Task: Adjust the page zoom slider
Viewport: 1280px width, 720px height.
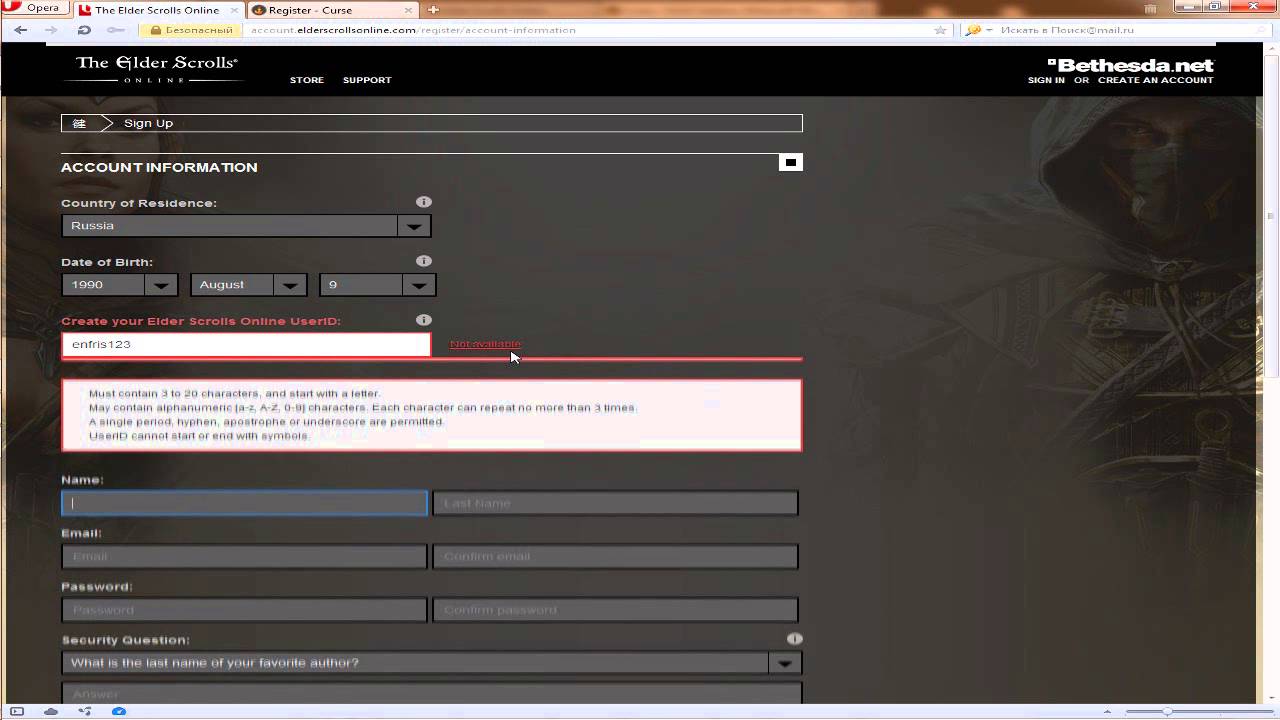Action: pos(1166,711)
